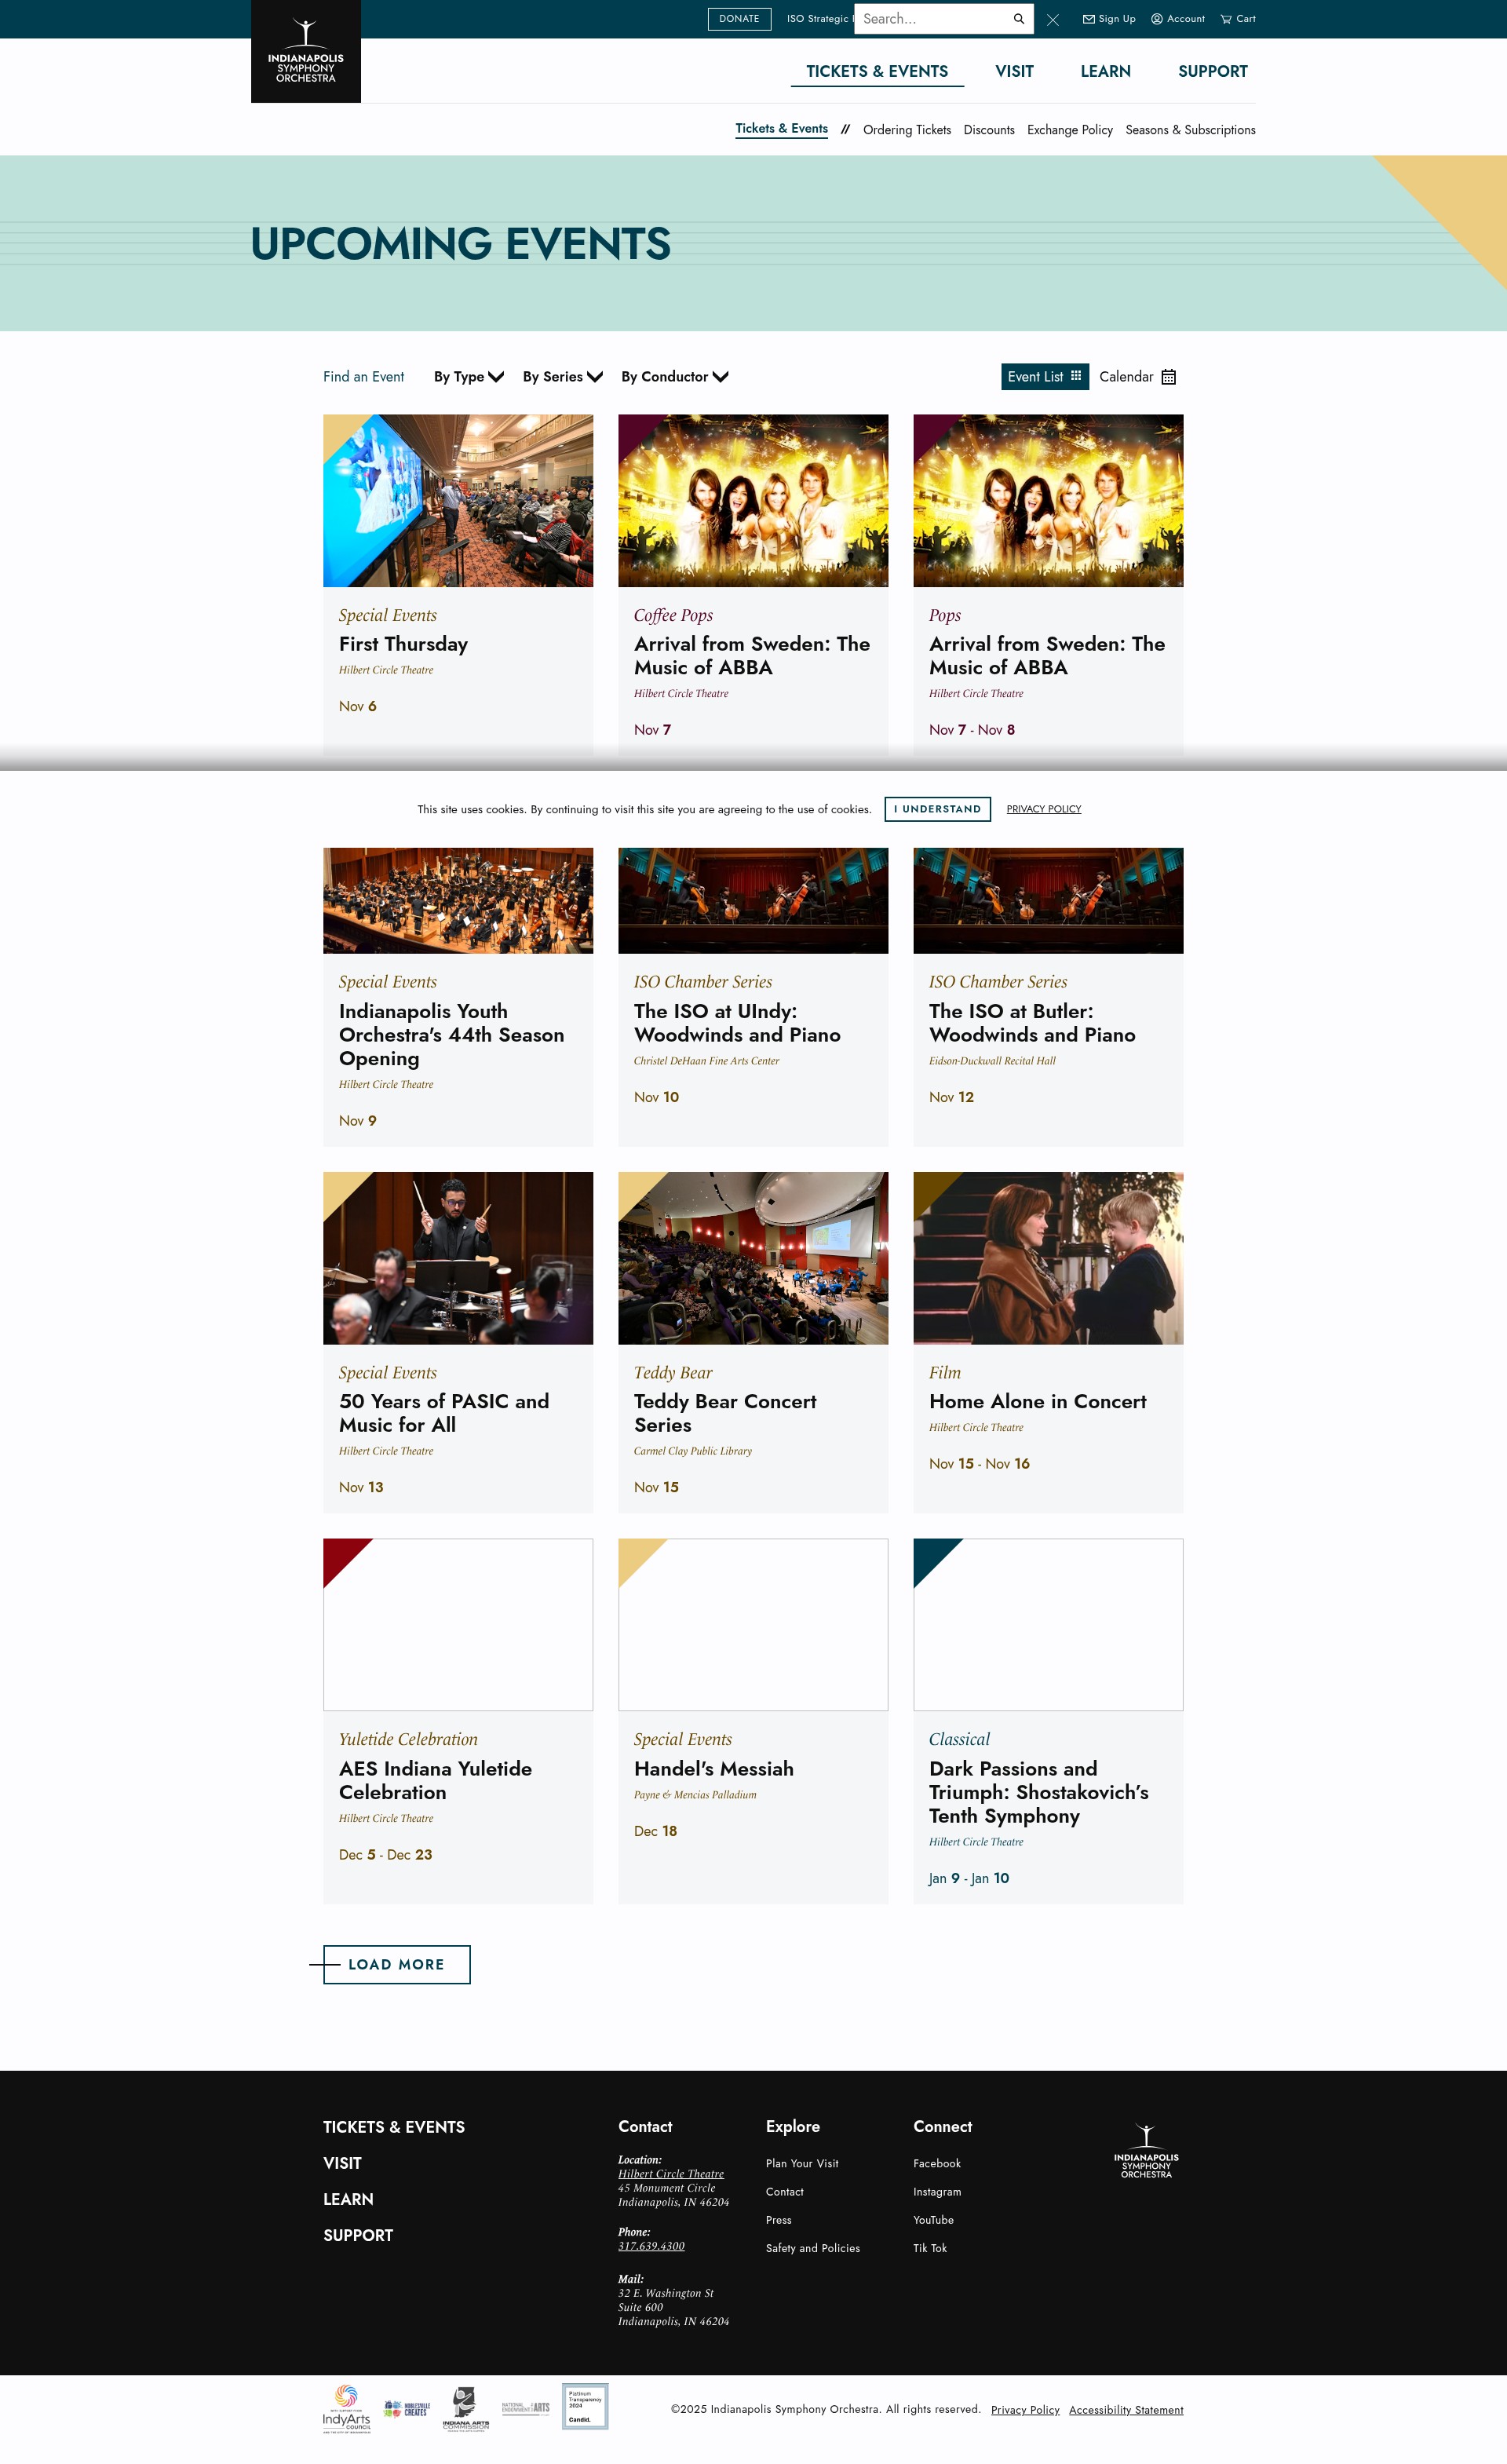This screenshot has width=1507, height=2464.
Task: Open The ISO at UIndy event
Action: click(737, 1022)
